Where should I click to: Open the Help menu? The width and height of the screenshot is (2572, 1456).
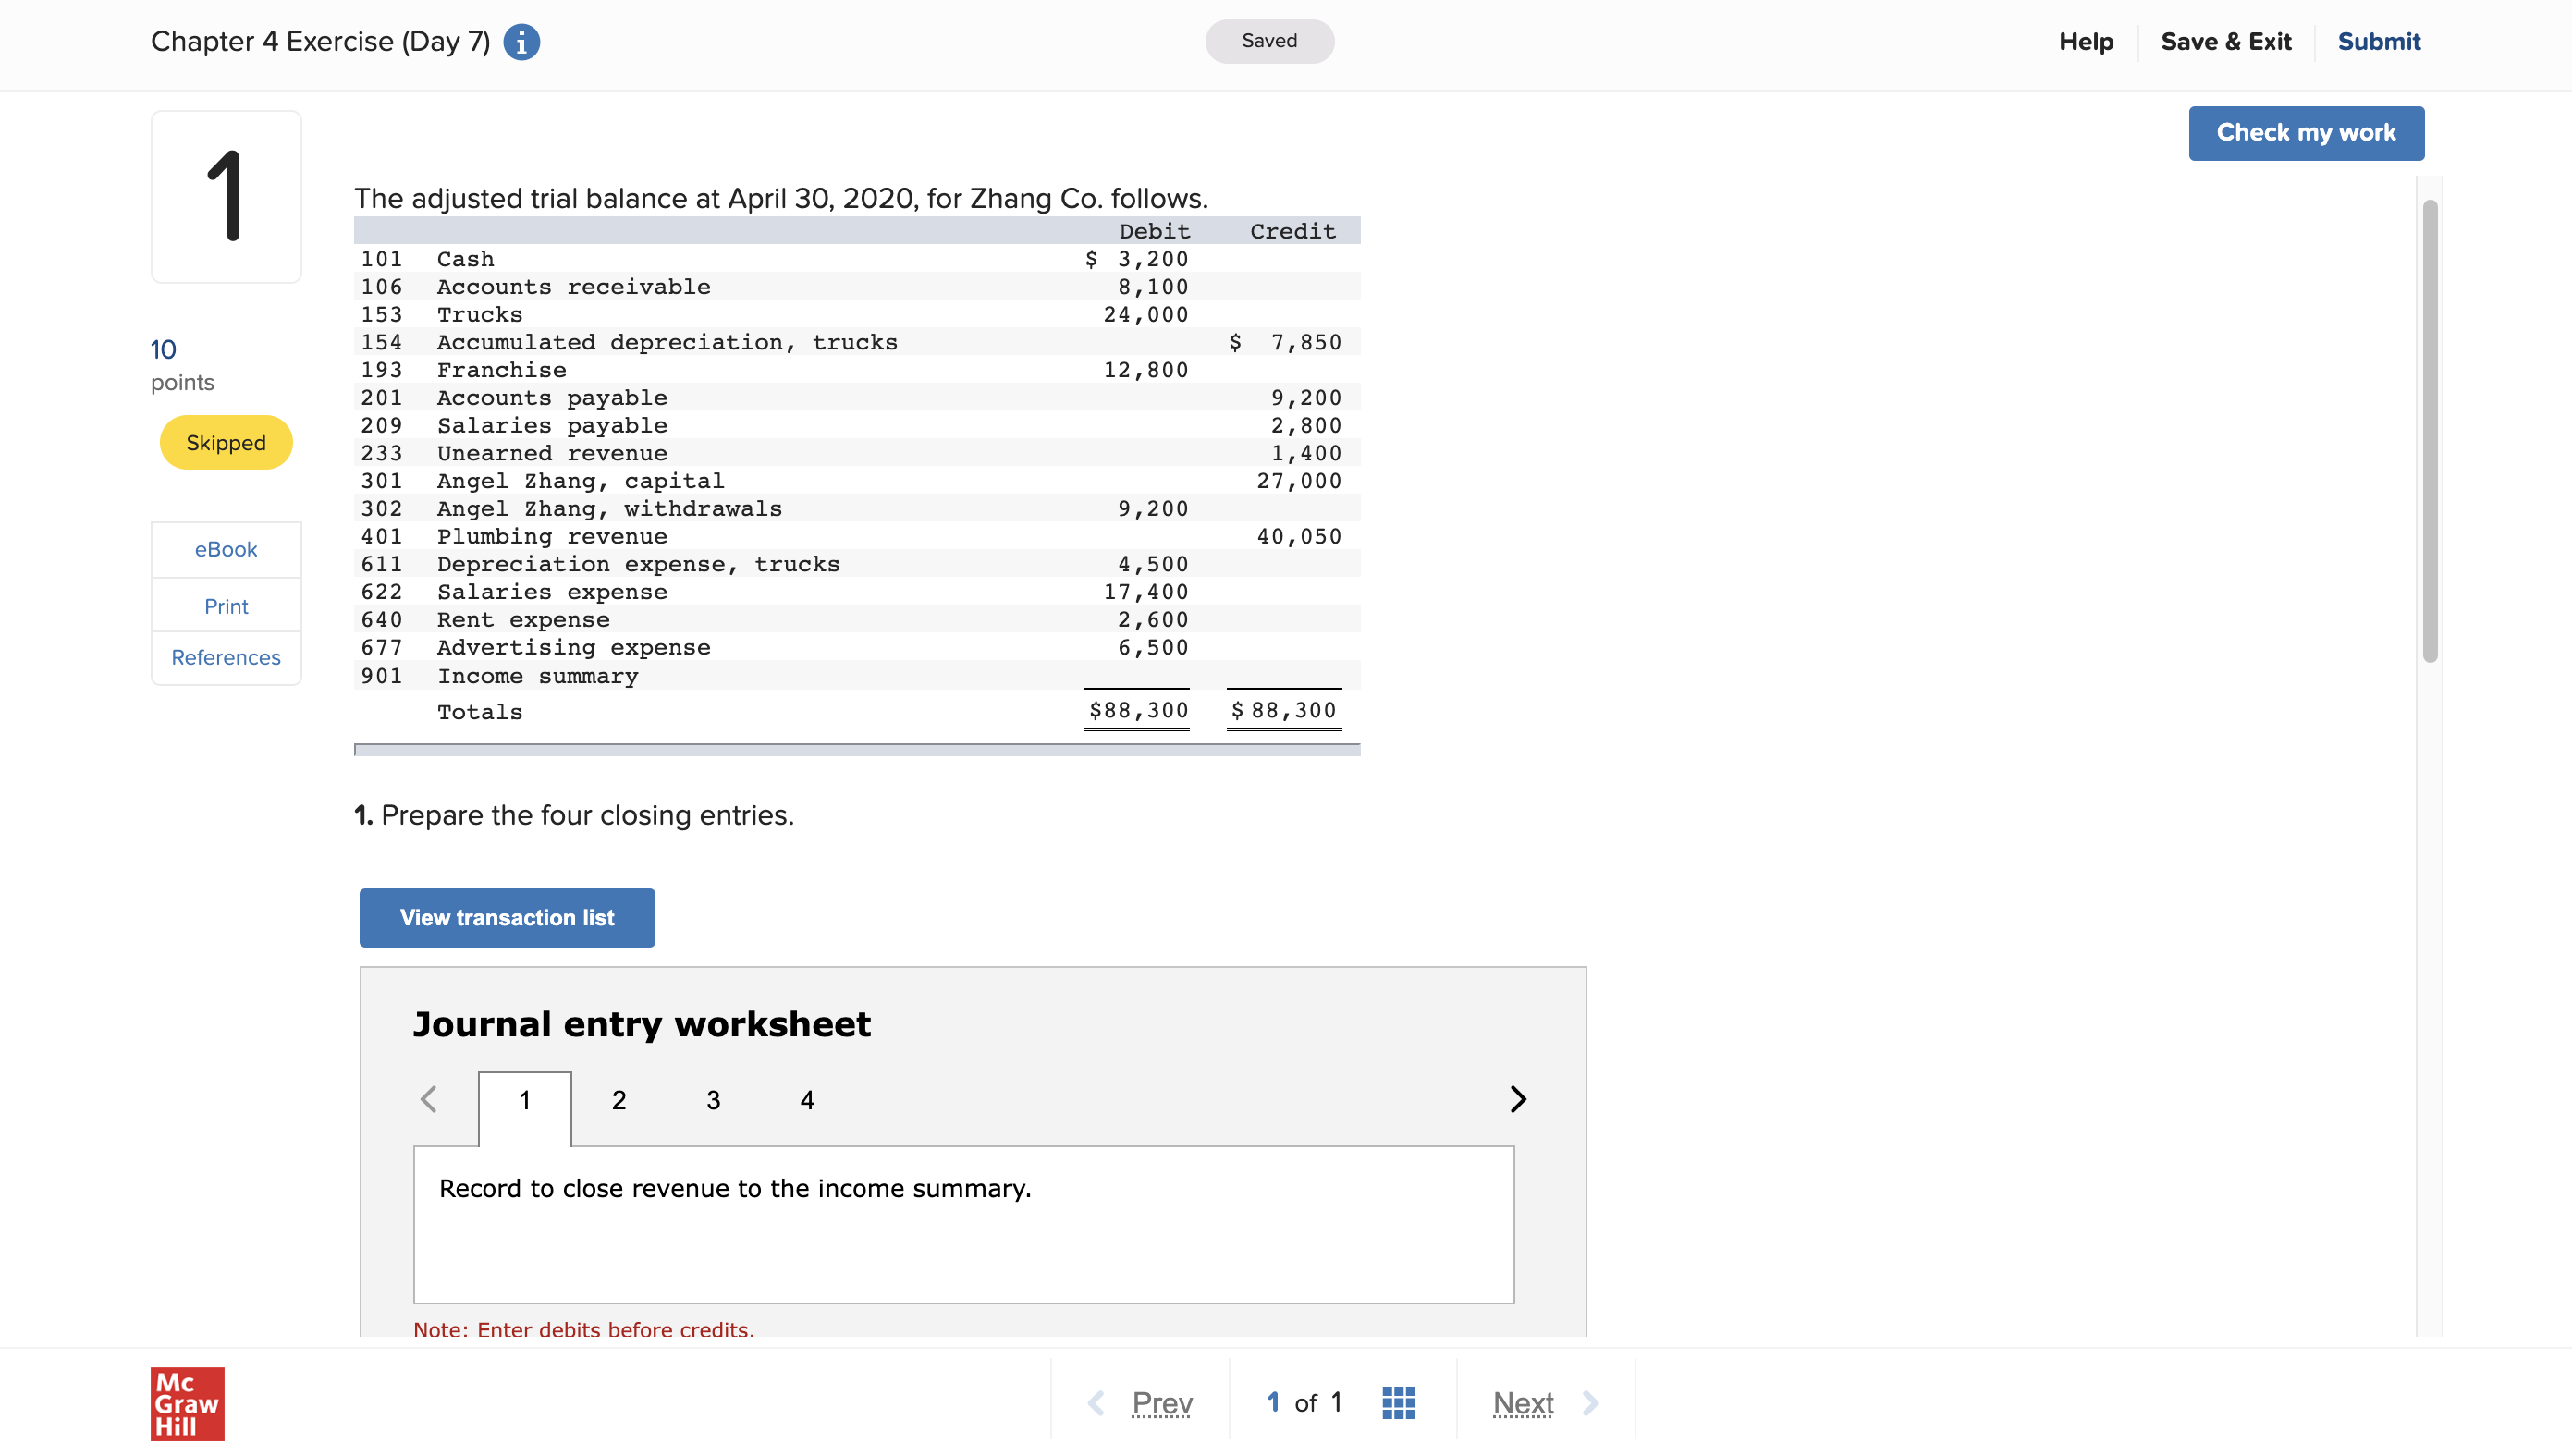pos(2085,42)
